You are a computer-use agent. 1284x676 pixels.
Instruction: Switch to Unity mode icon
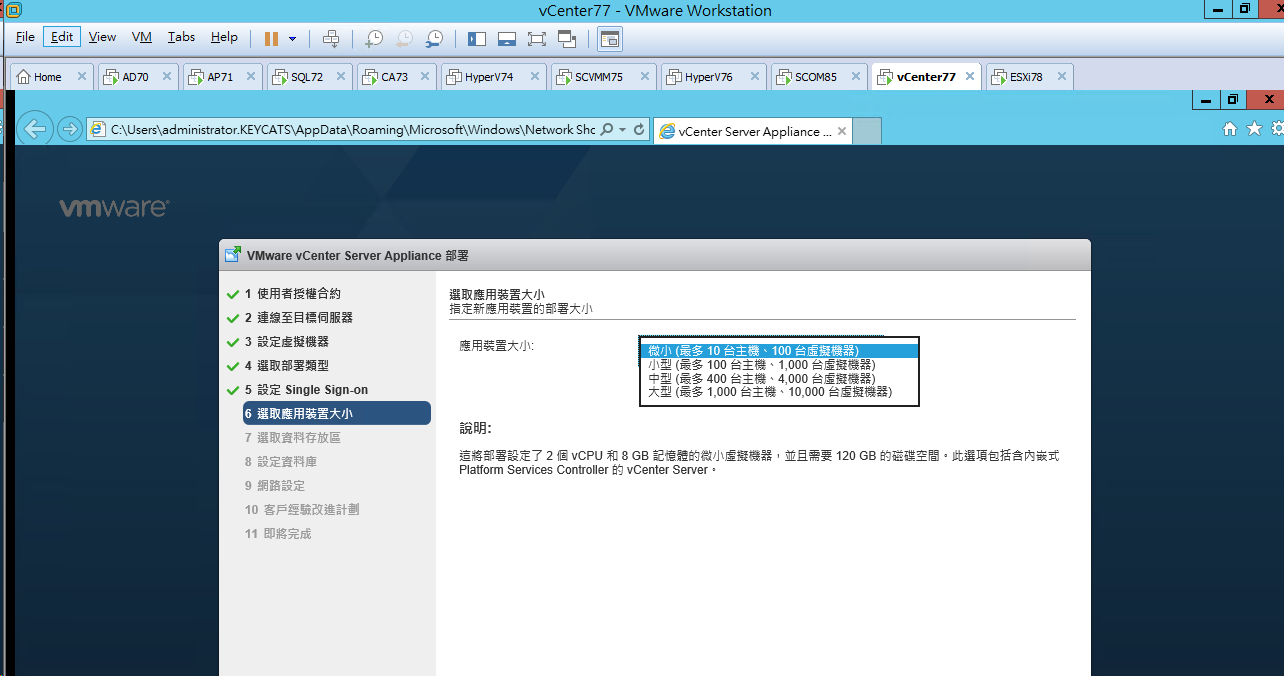[x=567, y=39]
